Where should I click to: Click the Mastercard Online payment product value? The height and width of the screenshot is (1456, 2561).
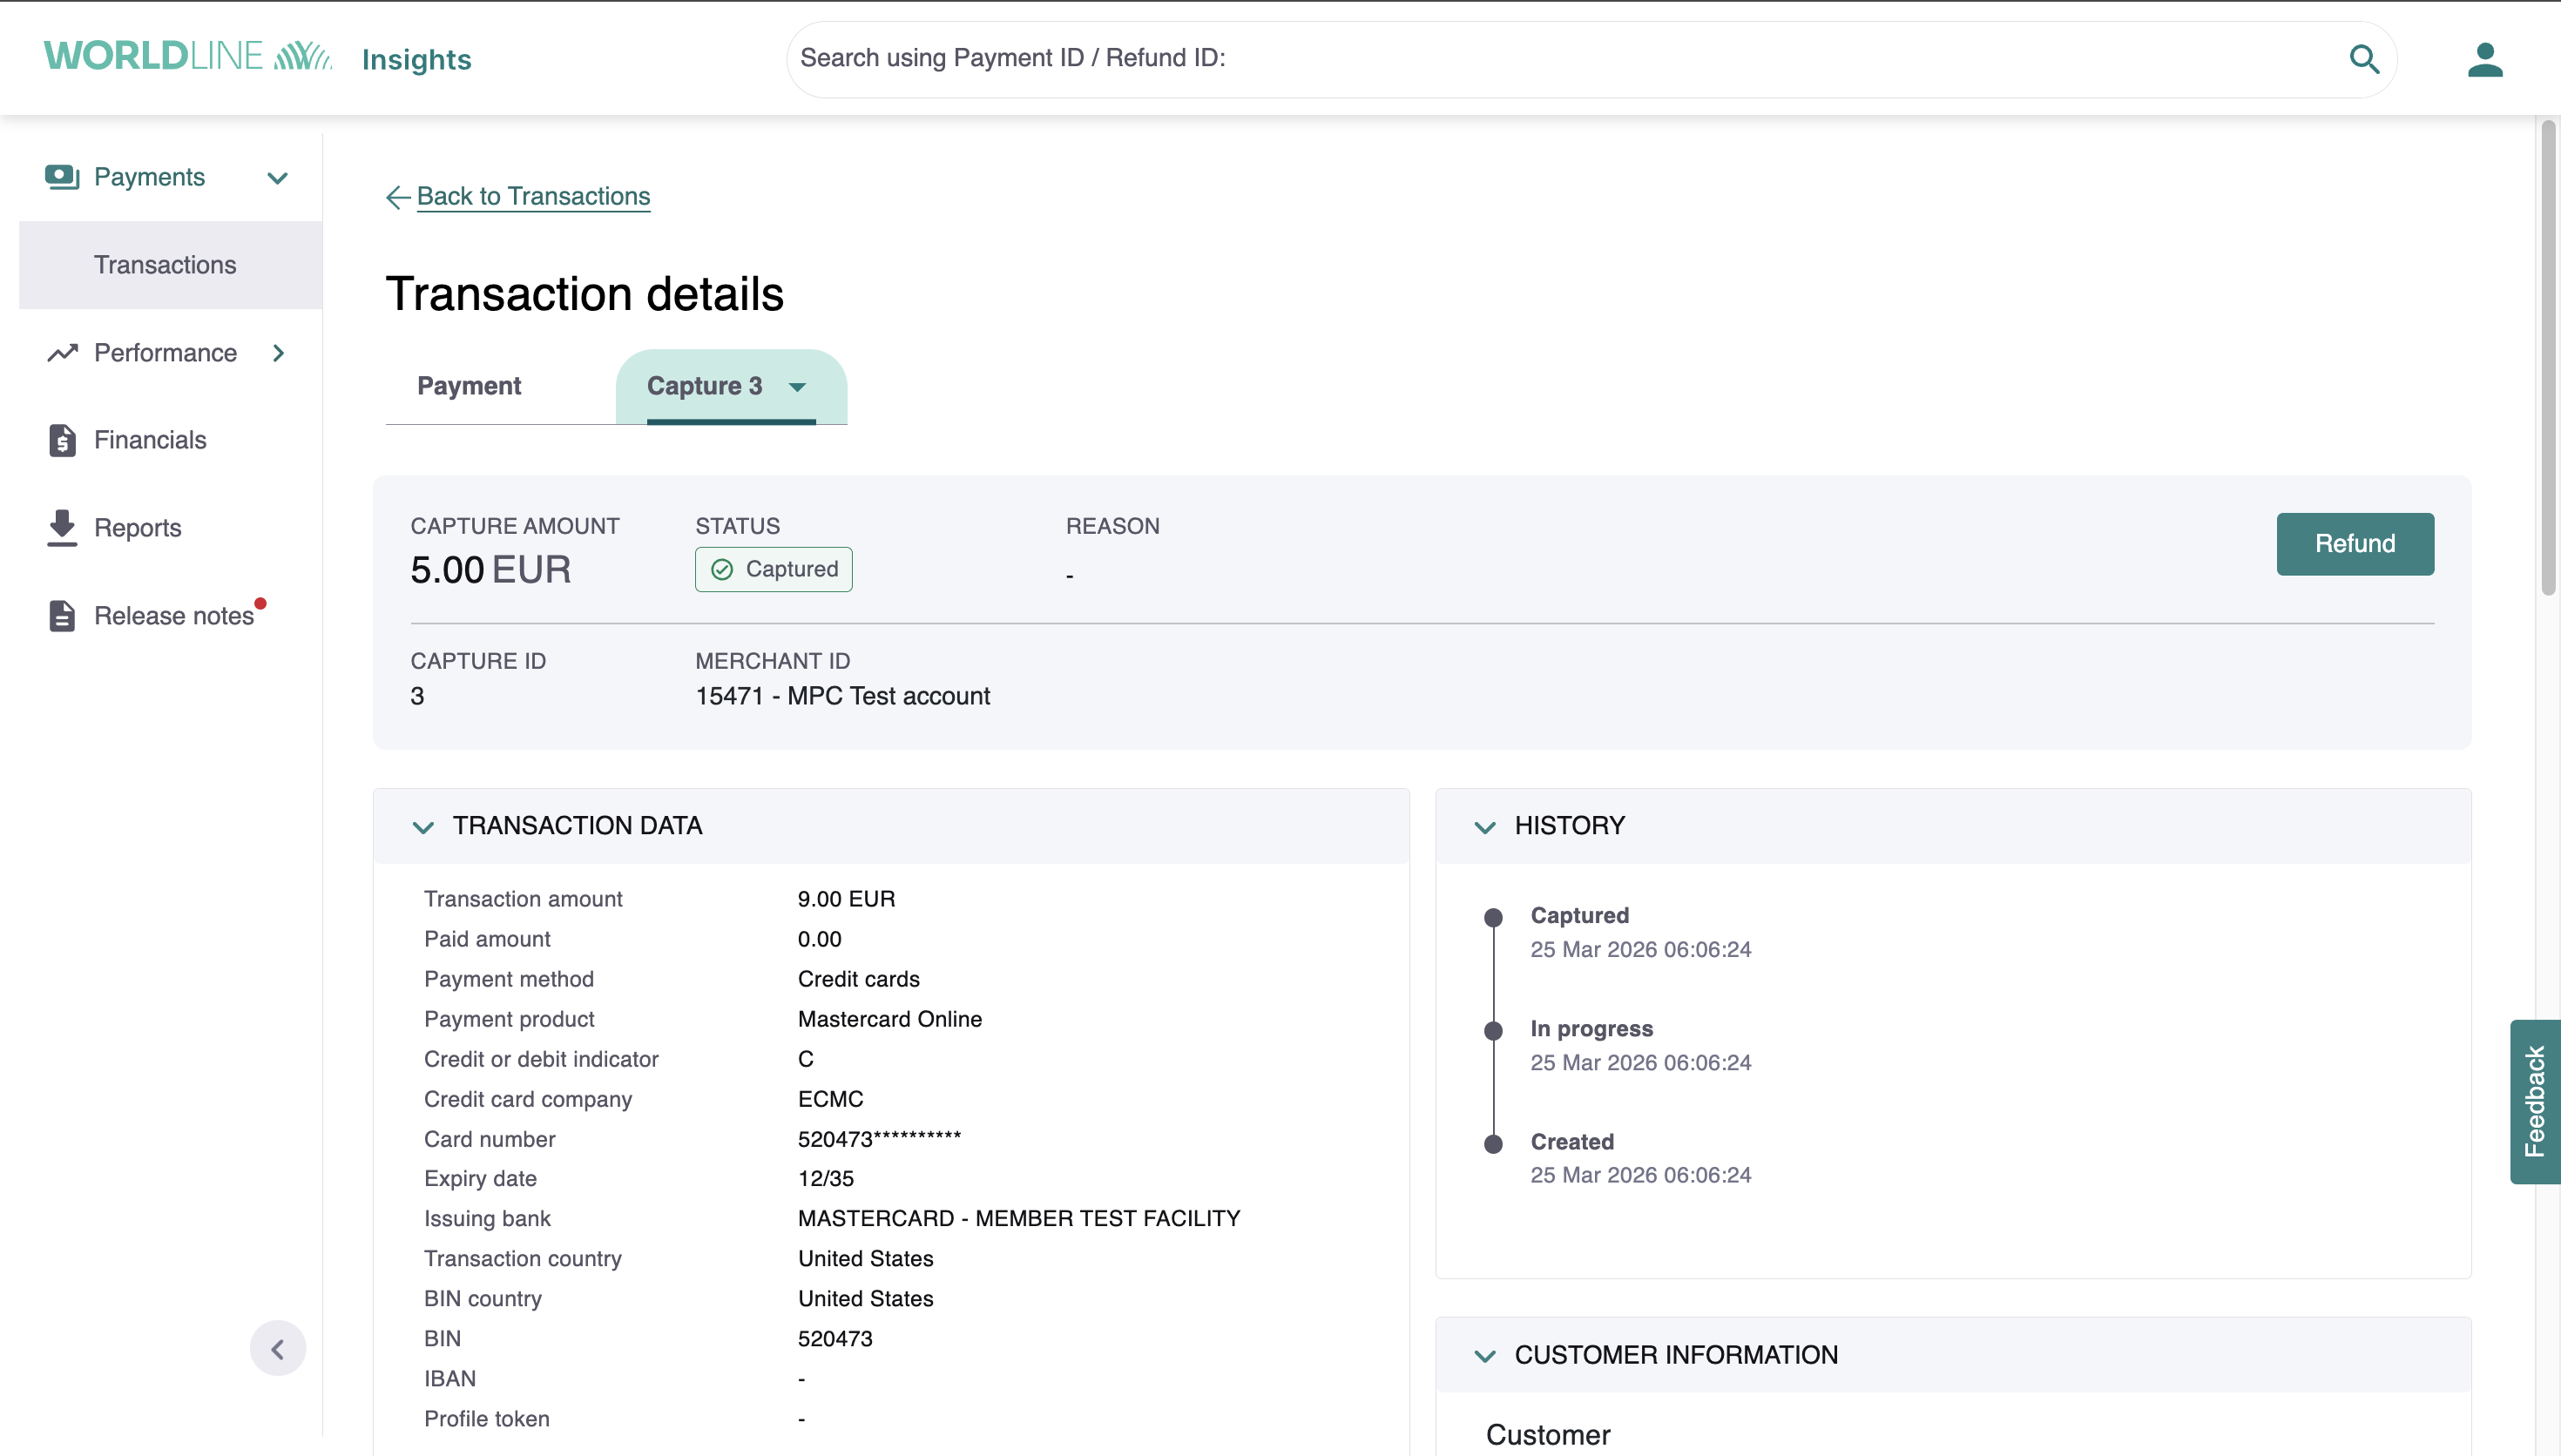coord(890,1019)
